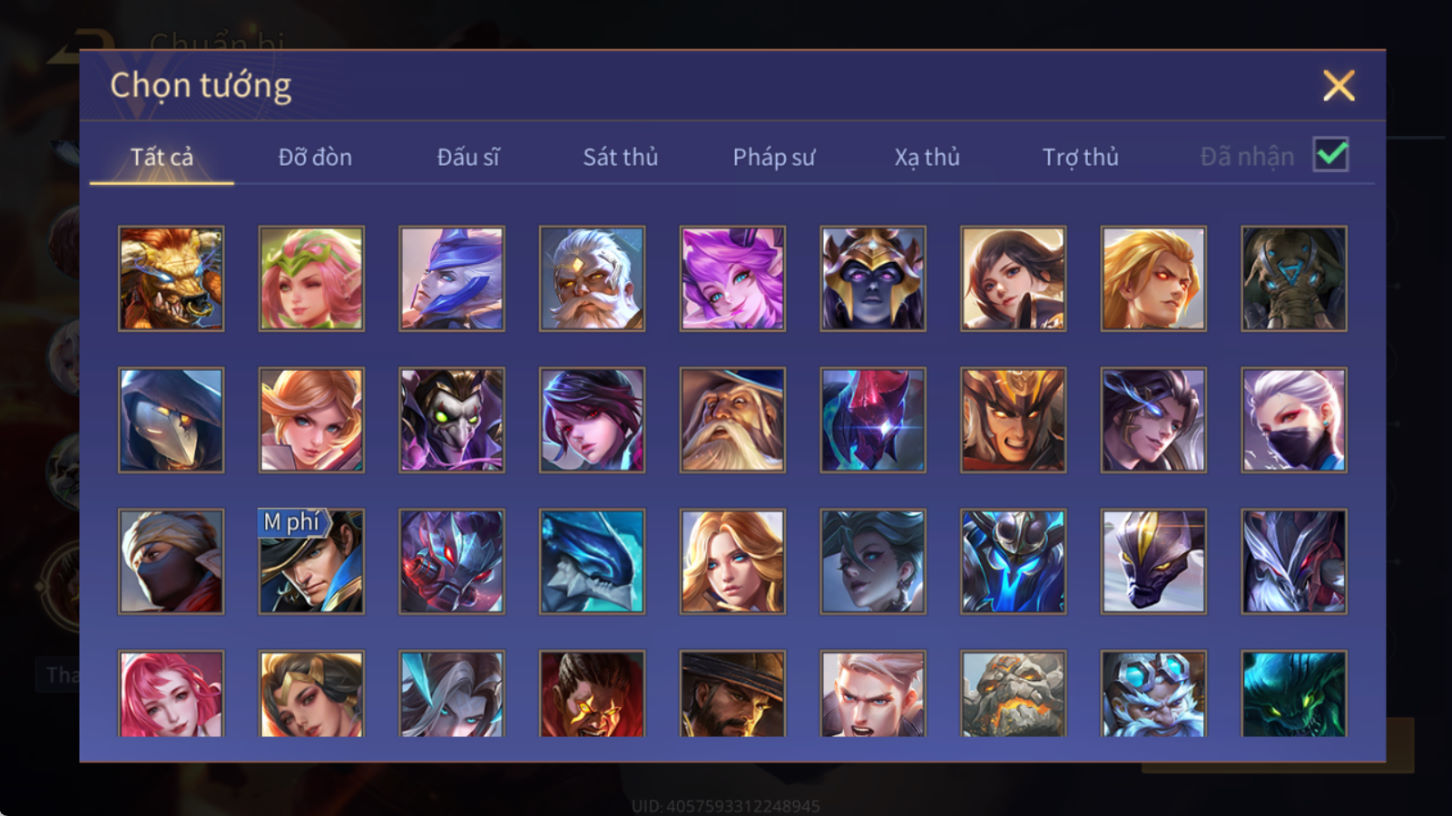Pick the pink-haired hero with green leaf crown

(311, 278)
